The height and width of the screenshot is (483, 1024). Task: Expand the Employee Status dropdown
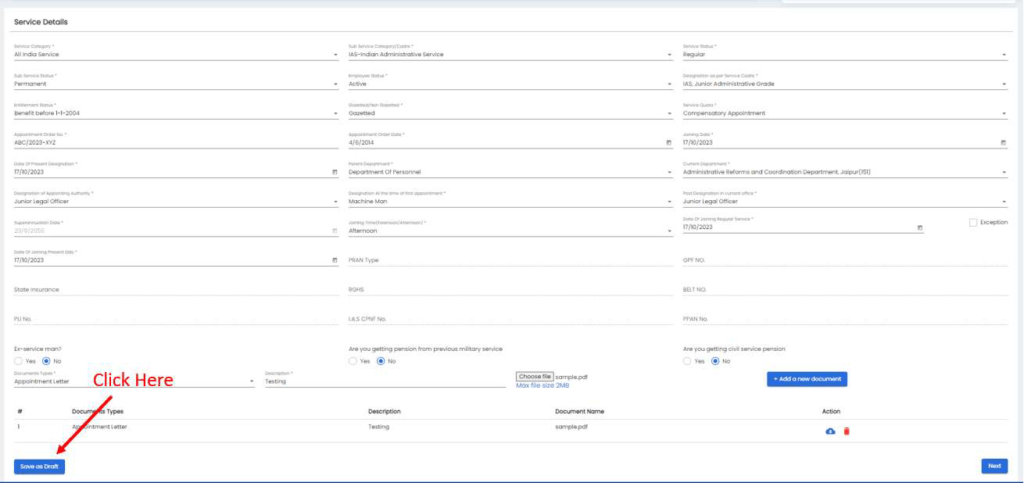tap(510, 84)
